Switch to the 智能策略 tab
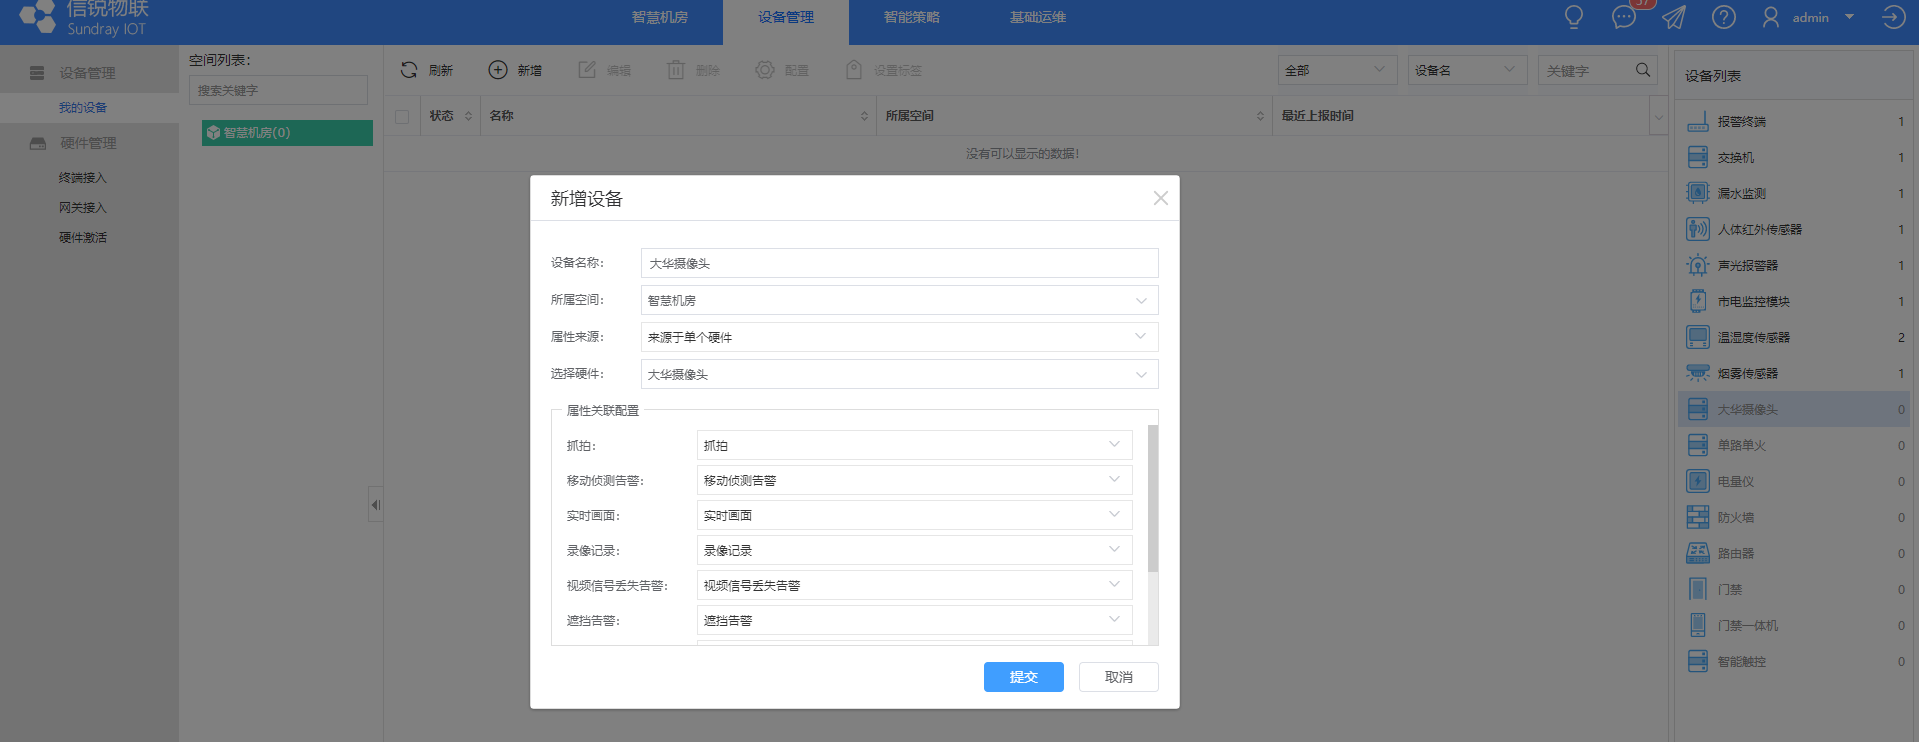This screenshot has width=1919, height=742. coord(912,17)
